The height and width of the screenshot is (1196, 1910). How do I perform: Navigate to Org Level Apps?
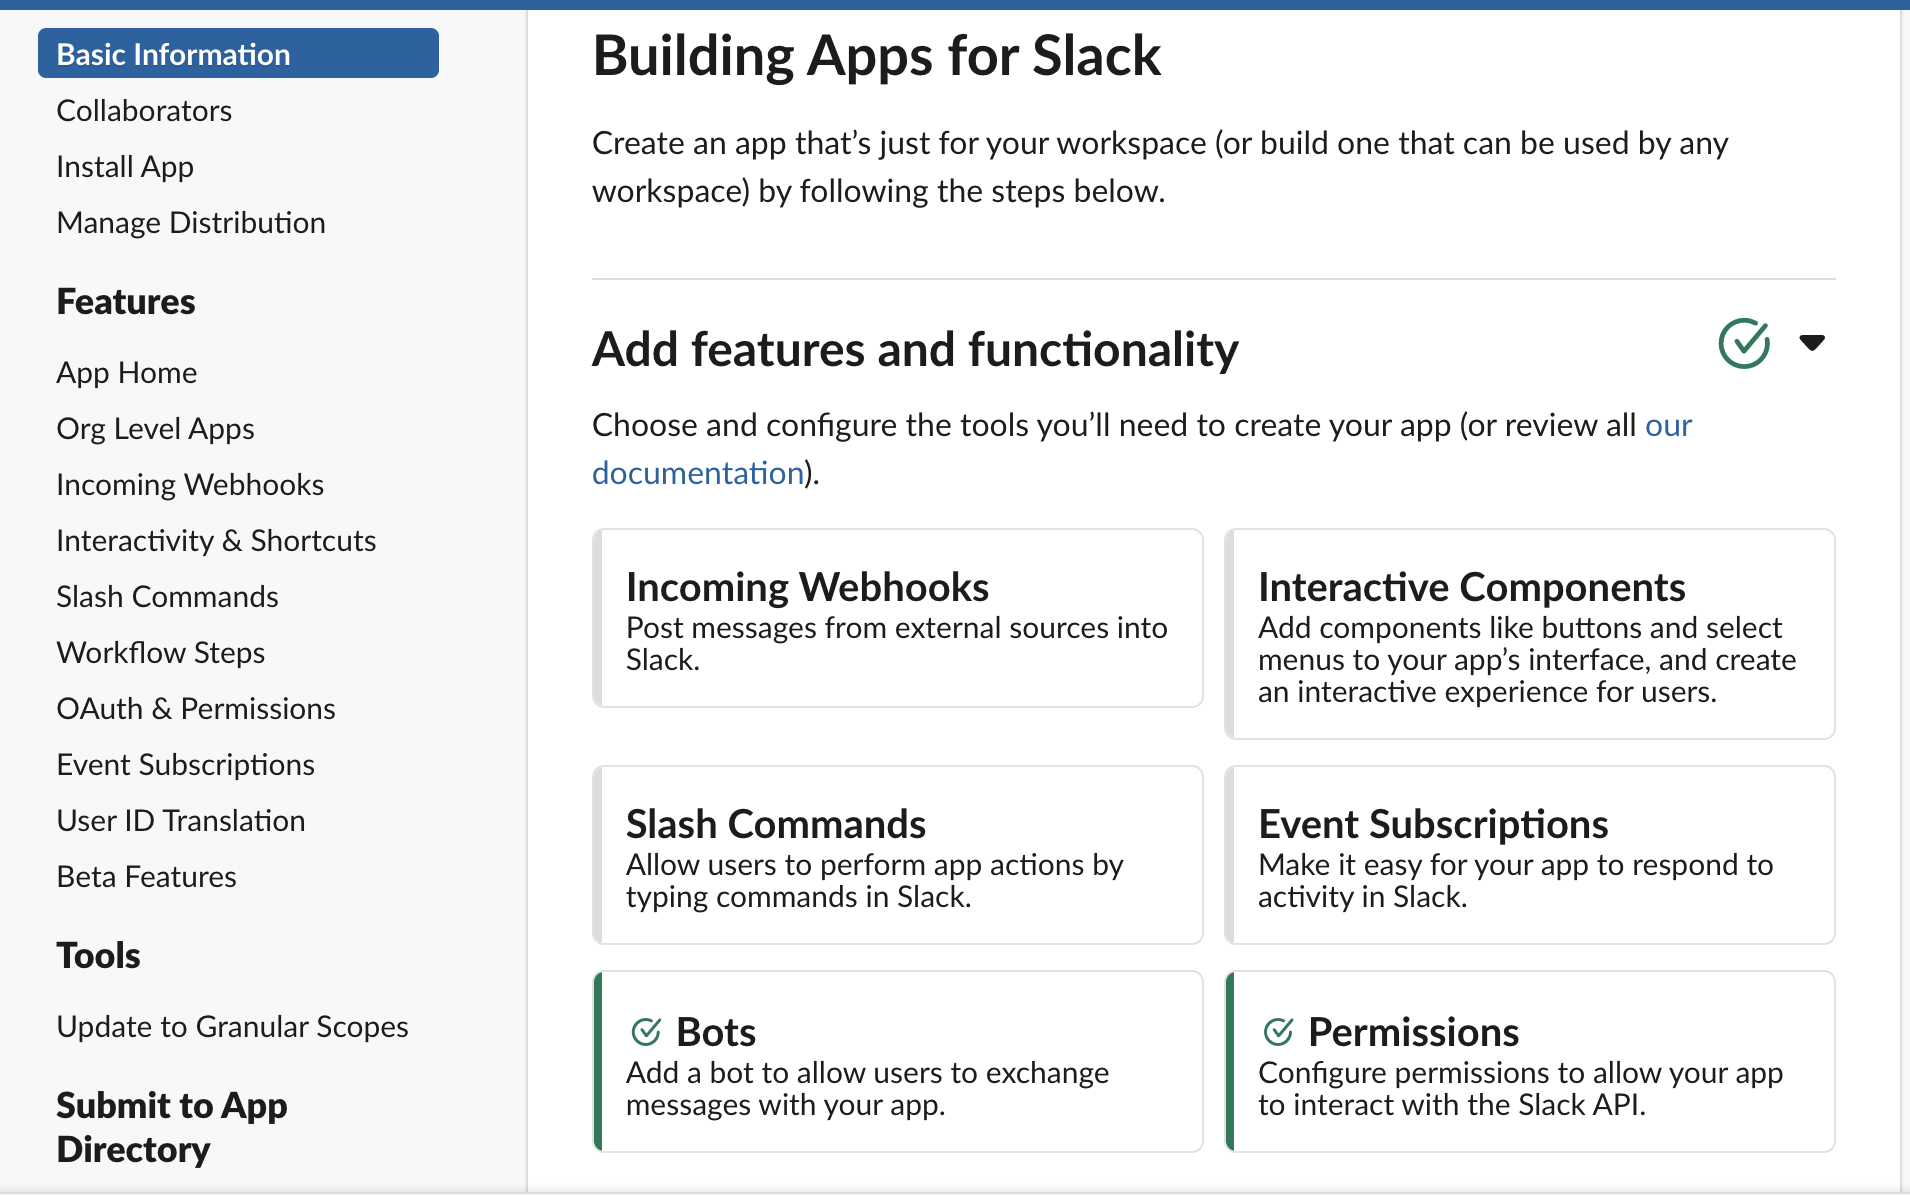155,428
